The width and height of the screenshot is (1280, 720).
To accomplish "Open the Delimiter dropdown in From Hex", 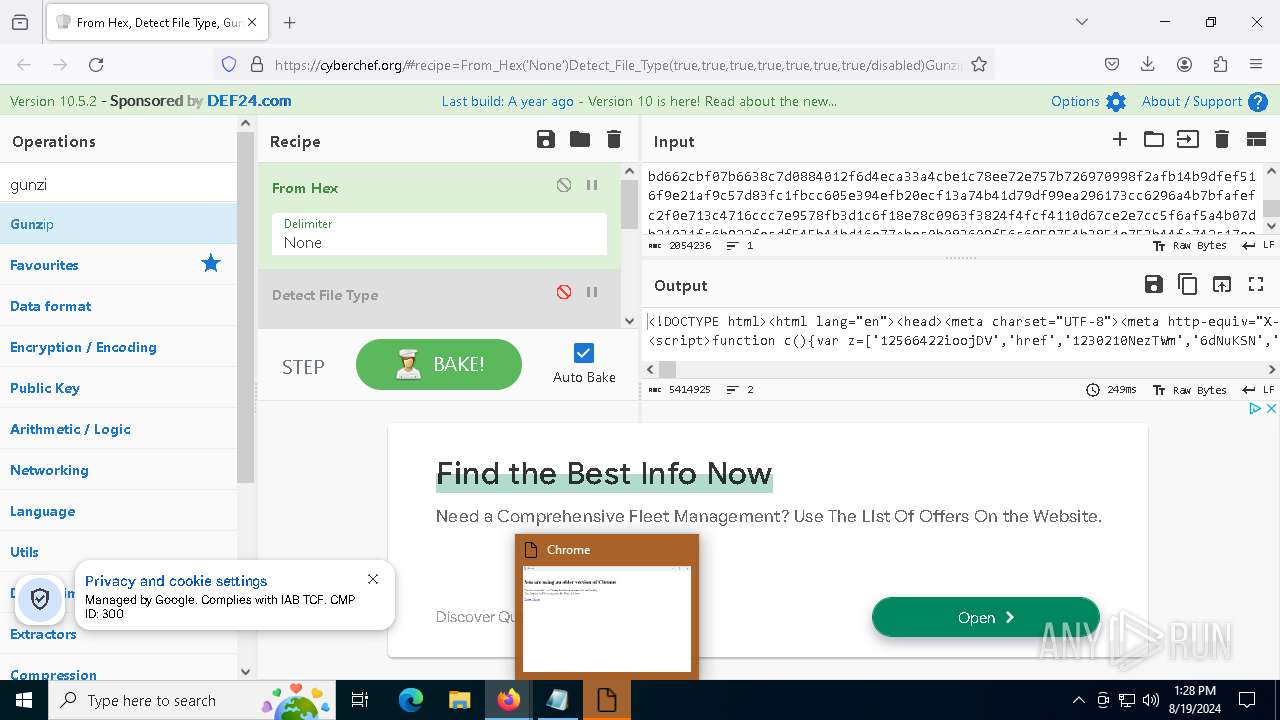I will (x=439, y=234).
